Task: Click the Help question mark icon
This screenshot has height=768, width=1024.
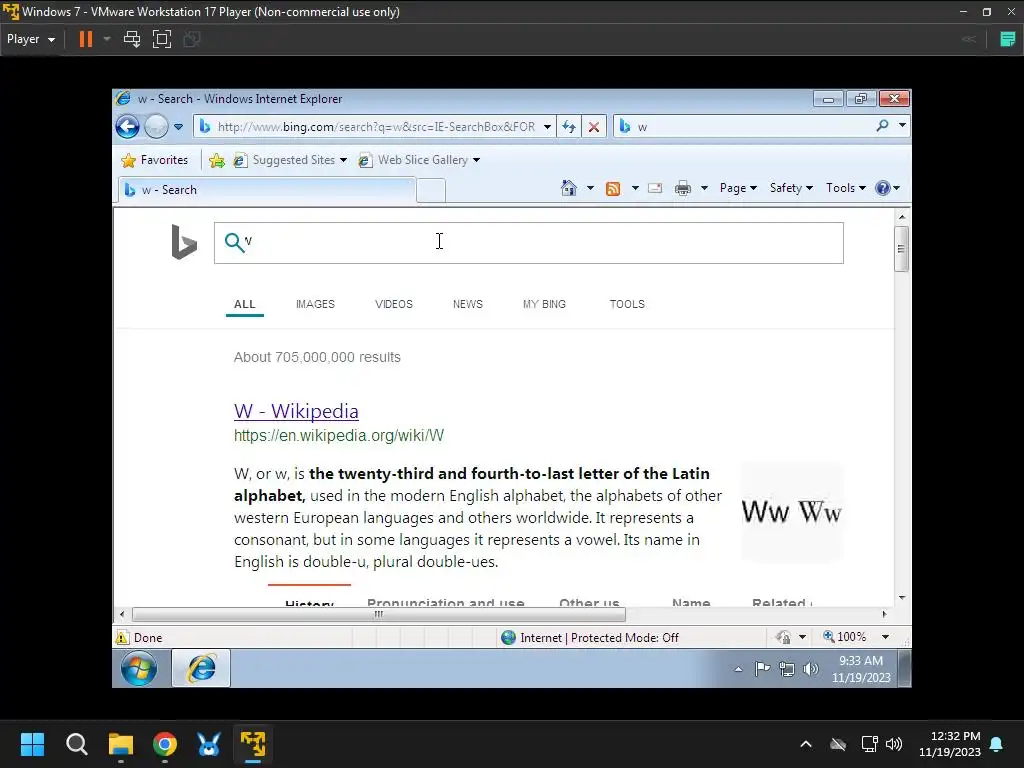Action: coord(882,188)
